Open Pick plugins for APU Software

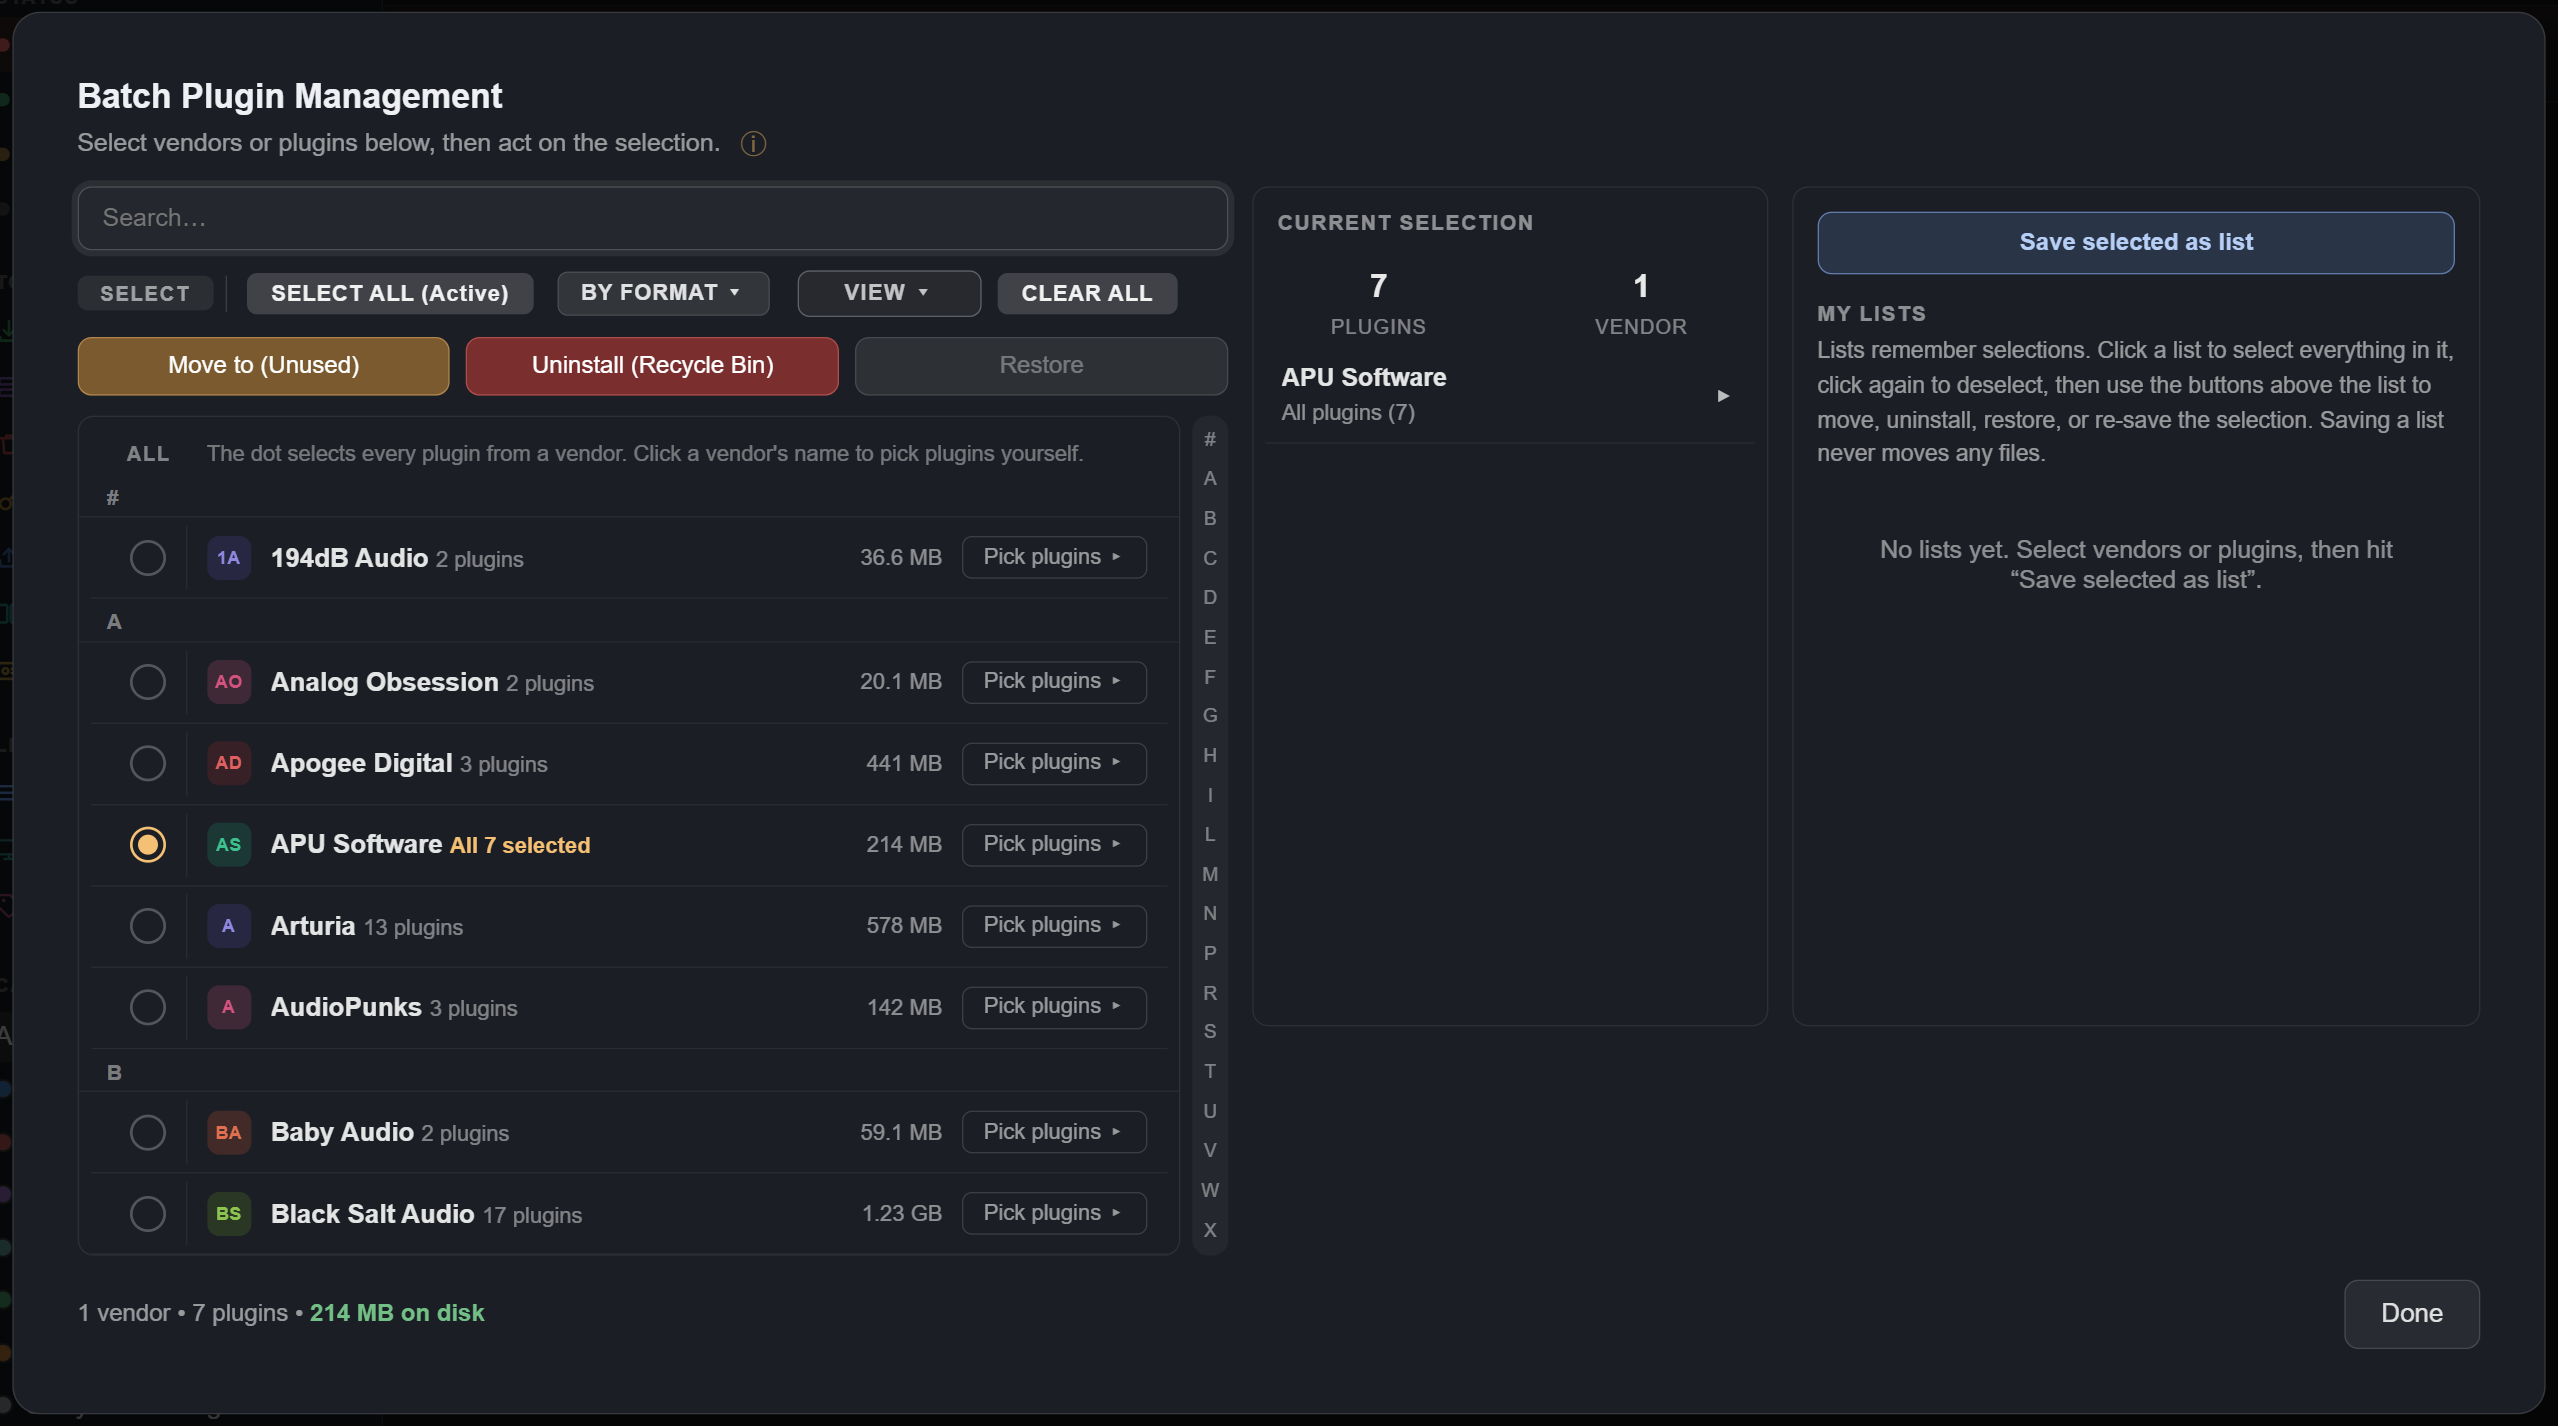tap(1054, 845)
